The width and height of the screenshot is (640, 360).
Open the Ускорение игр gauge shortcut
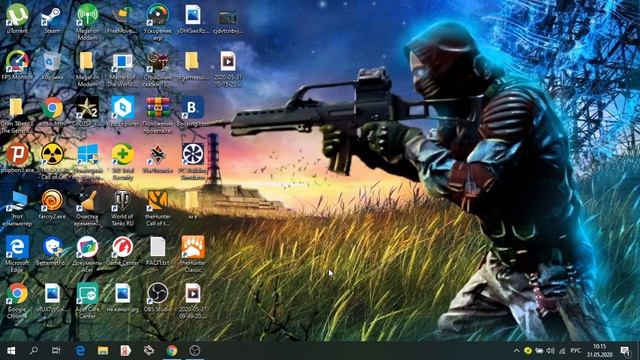(158, 16)
